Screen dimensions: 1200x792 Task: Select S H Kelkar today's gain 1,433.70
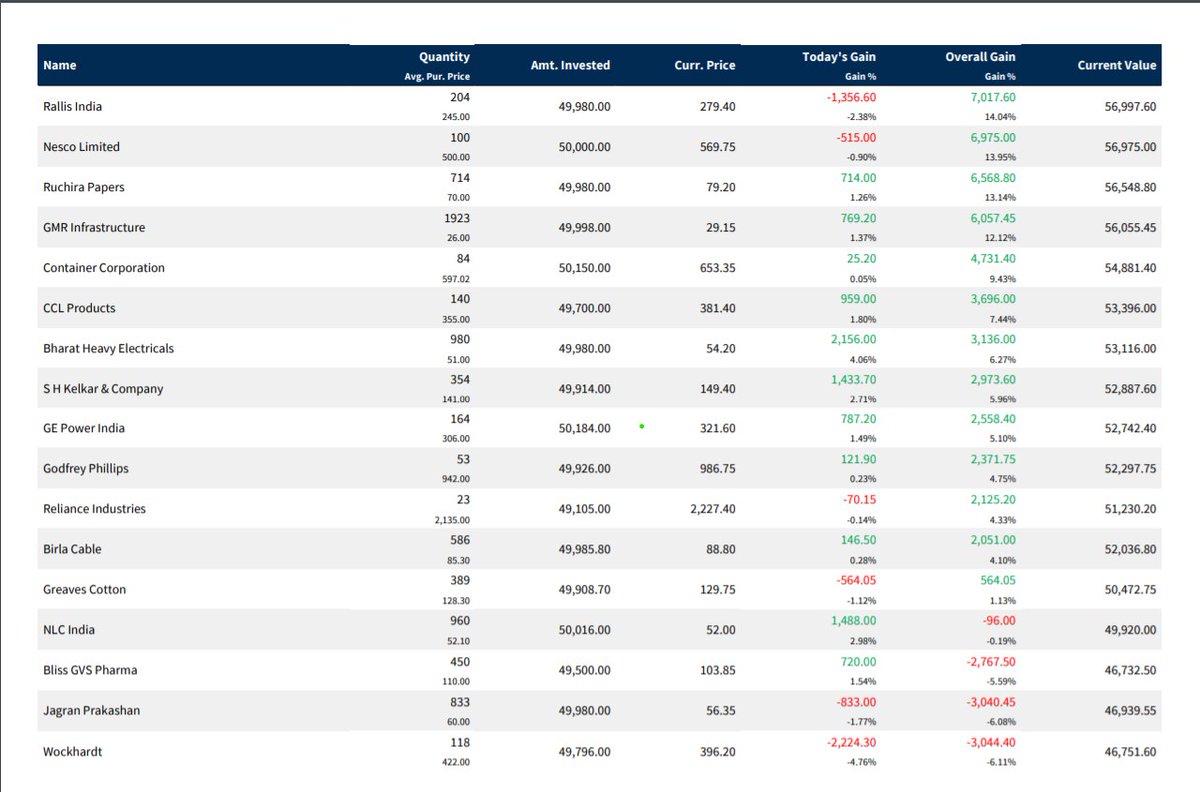click(853, 379)
